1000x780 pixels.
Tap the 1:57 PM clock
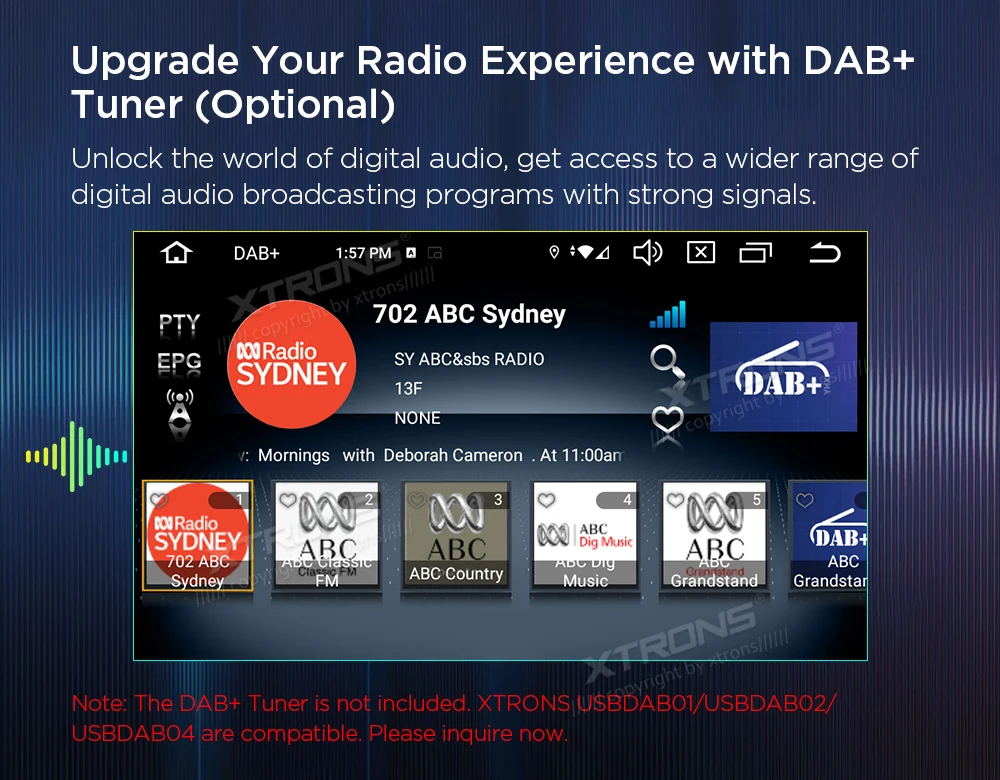[364, 253]
